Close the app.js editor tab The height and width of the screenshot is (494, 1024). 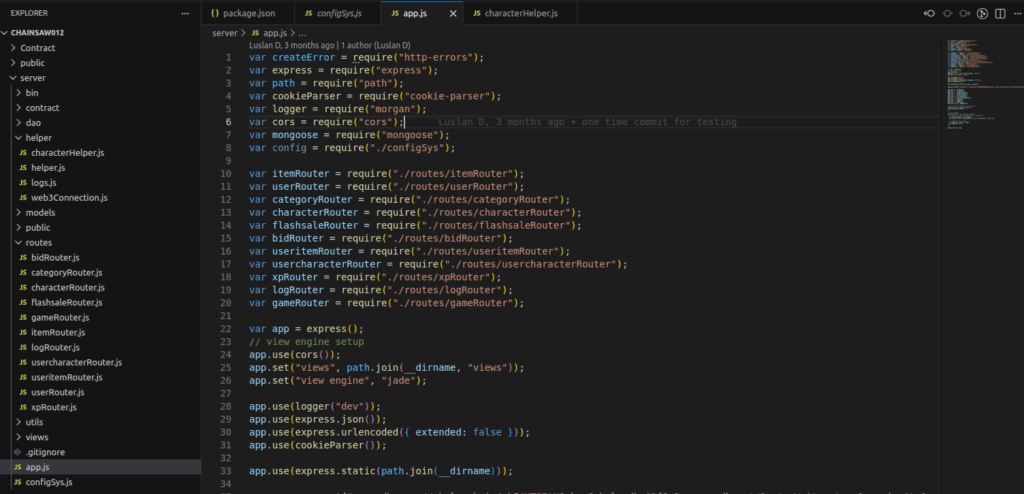[454, 14]
